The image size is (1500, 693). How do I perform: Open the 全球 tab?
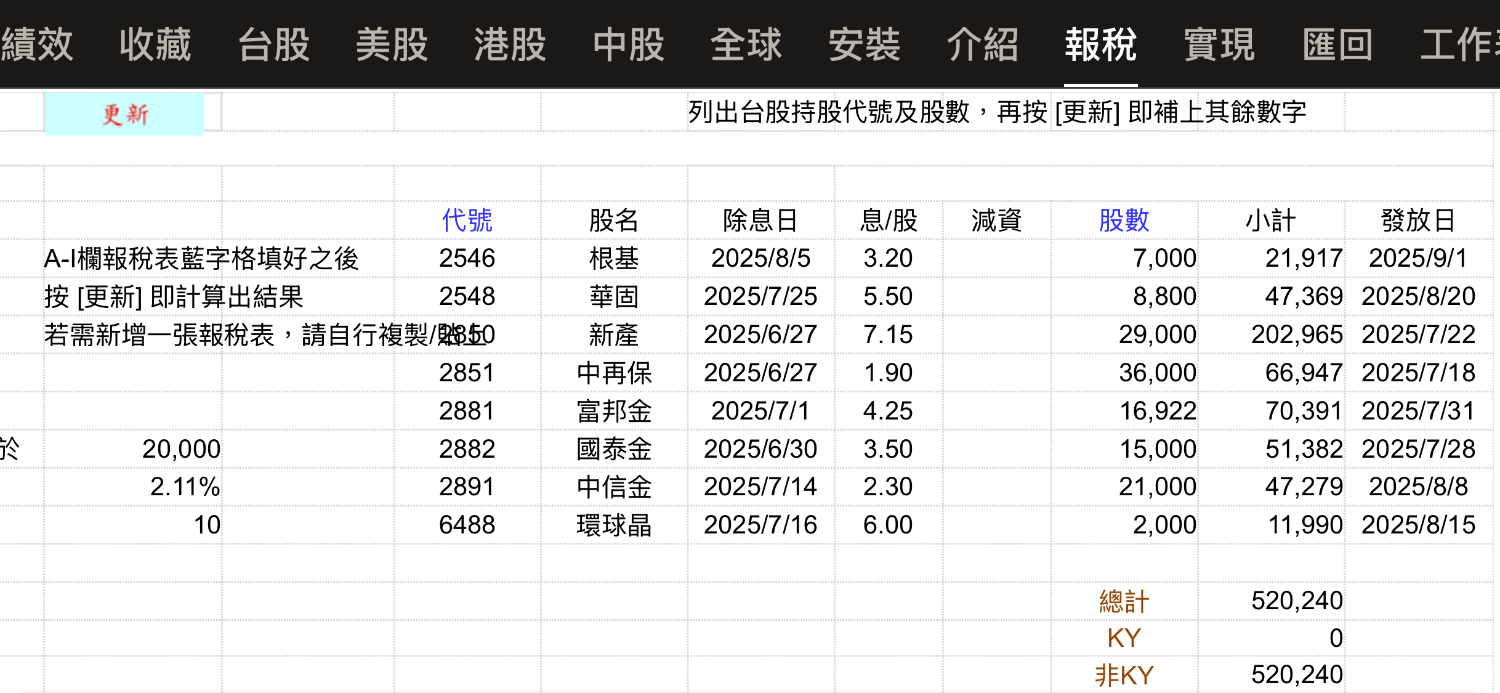click(746, 45)
